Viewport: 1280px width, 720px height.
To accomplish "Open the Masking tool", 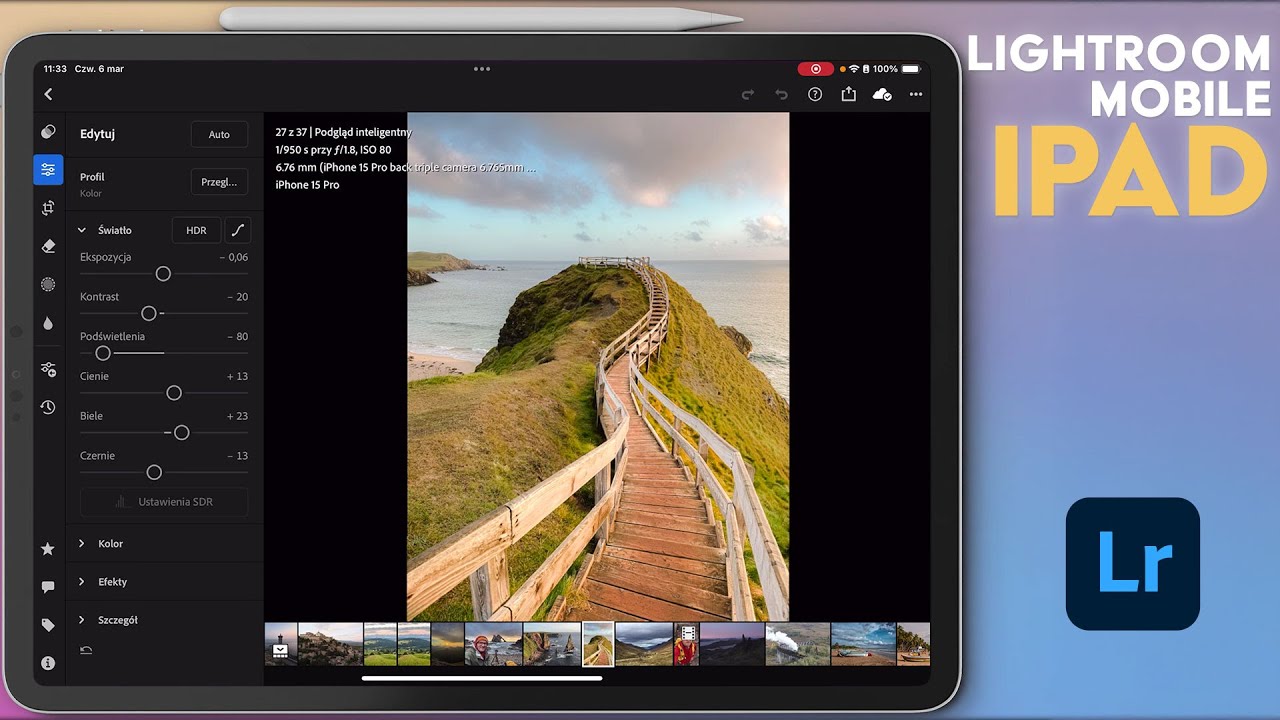I will pyautogui.click(x=48, y=285).
